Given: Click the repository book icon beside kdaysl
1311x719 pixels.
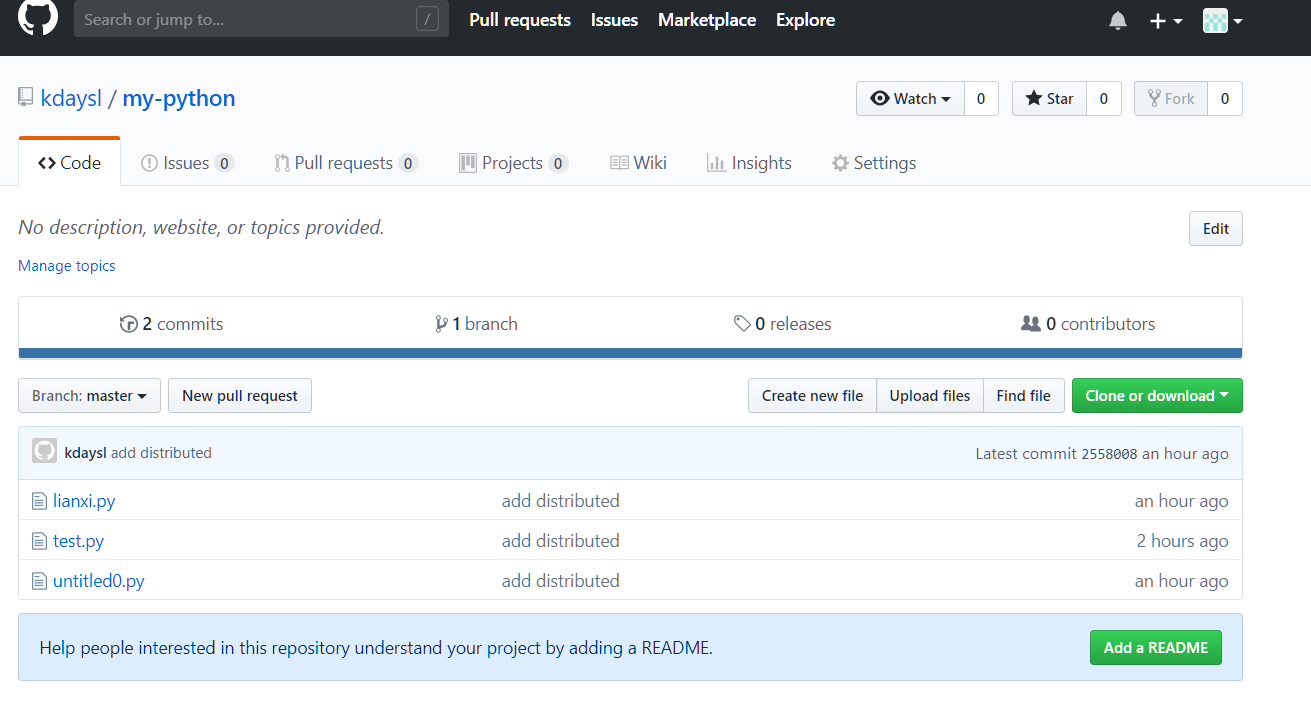Looking at the screenshot, I should click(x=26, y=98).
